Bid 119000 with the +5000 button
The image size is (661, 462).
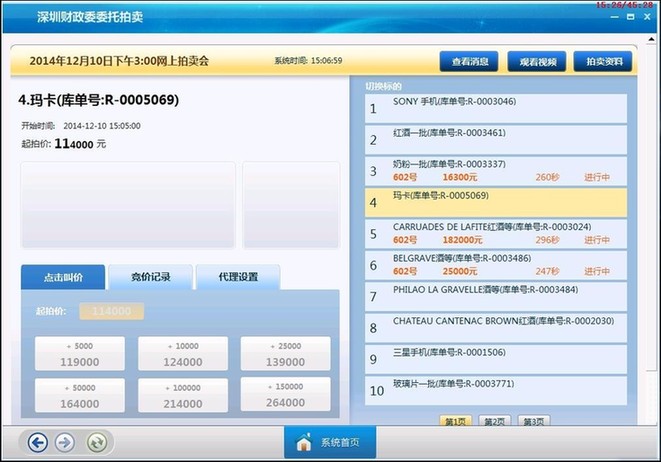(x=80, y=354)
